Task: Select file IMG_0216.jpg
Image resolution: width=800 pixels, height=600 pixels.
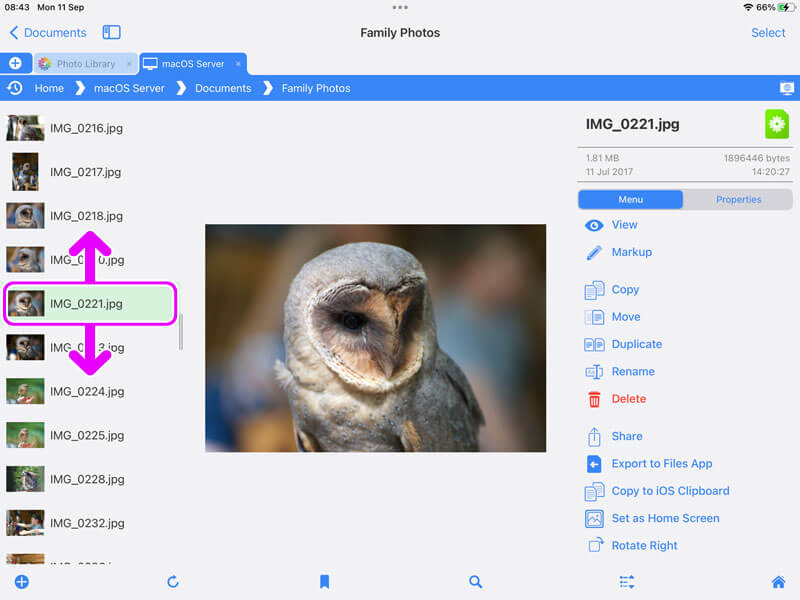Action: [x=90, y=128]
